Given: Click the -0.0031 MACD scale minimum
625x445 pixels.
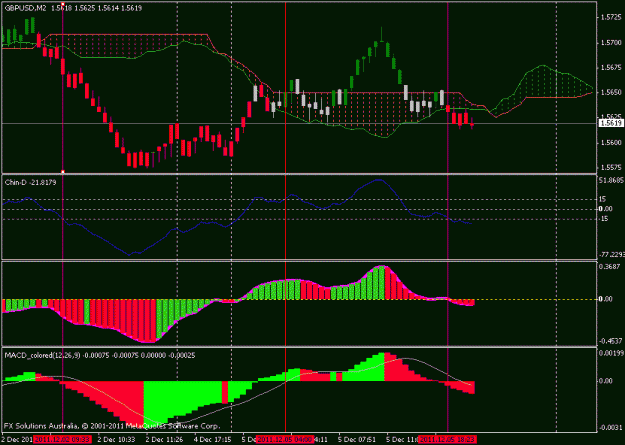Looking at the screenshot, I should tap(610, 427).
